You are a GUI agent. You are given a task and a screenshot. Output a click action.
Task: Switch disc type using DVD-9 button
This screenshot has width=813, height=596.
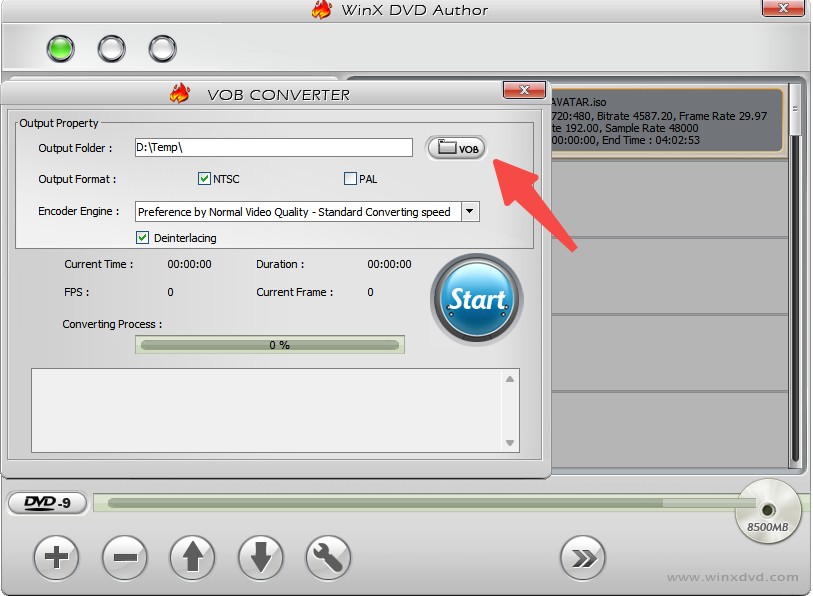[47, 503]
